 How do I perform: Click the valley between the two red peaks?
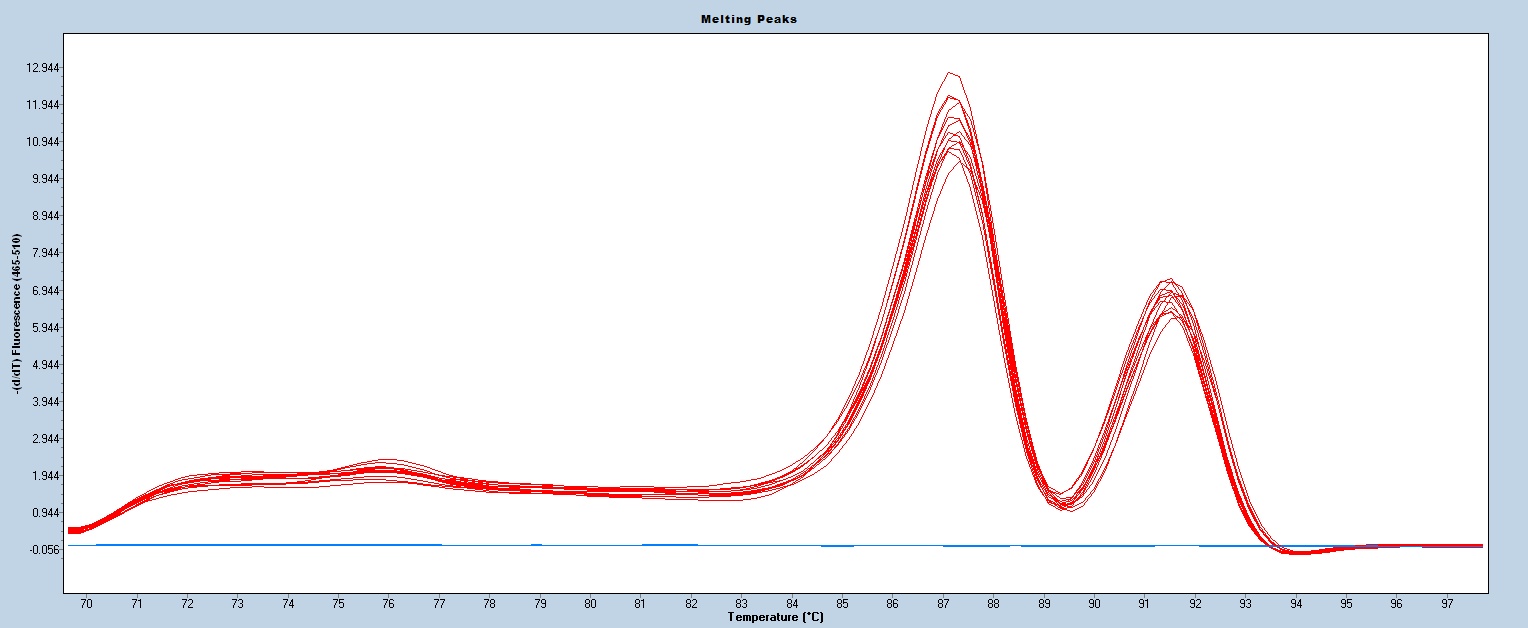1067,502
